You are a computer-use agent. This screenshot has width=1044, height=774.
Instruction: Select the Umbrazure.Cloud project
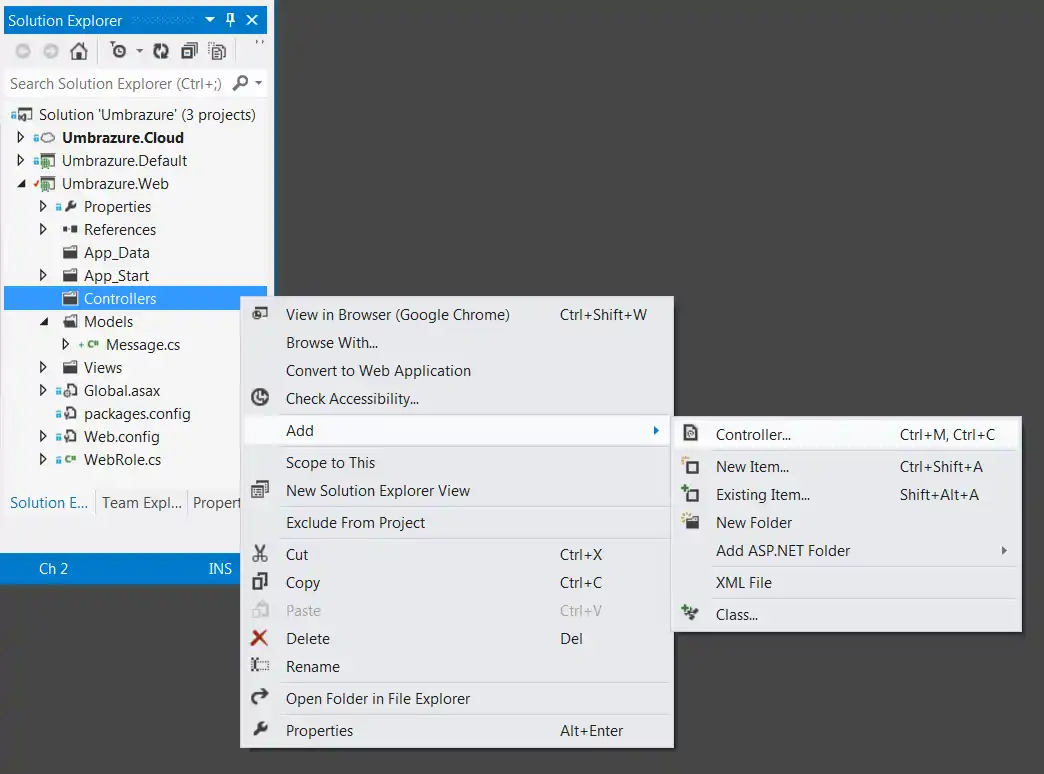tap(123, 137)
